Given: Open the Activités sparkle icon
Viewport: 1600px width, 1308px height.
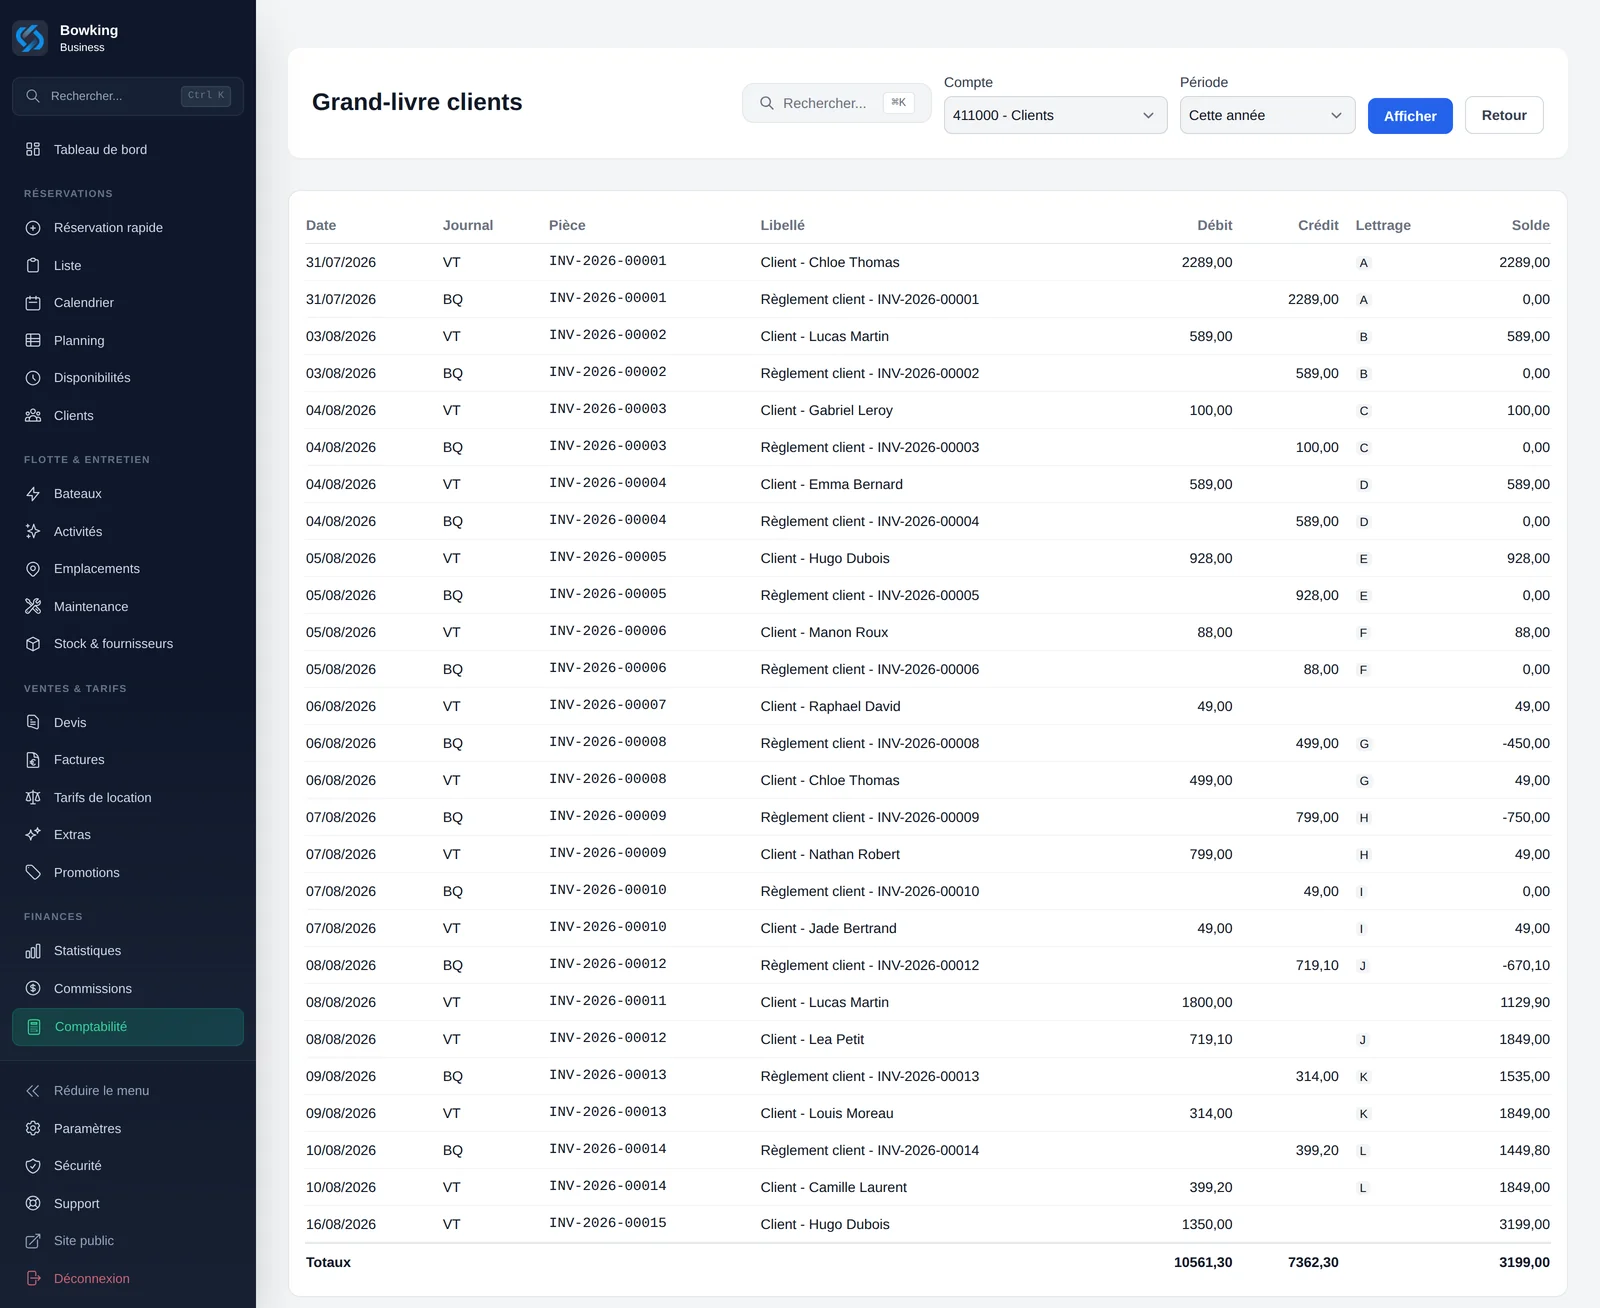Looking at the screenshot, I should [x=33, y=532].
